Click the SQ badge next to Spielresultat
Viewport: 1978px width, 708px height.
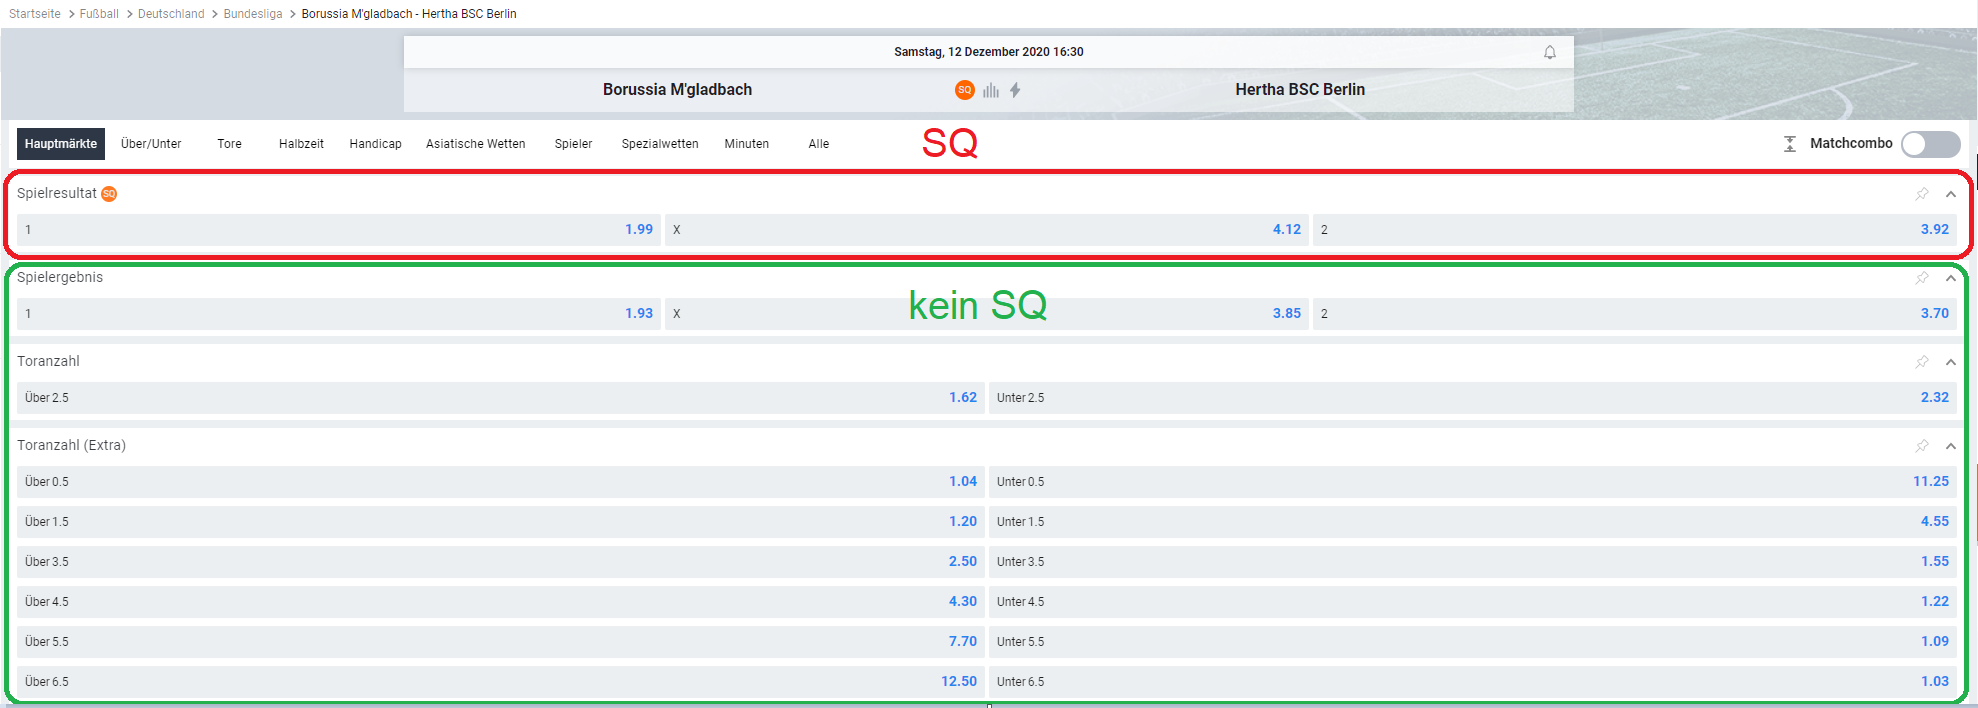[109, 194]
